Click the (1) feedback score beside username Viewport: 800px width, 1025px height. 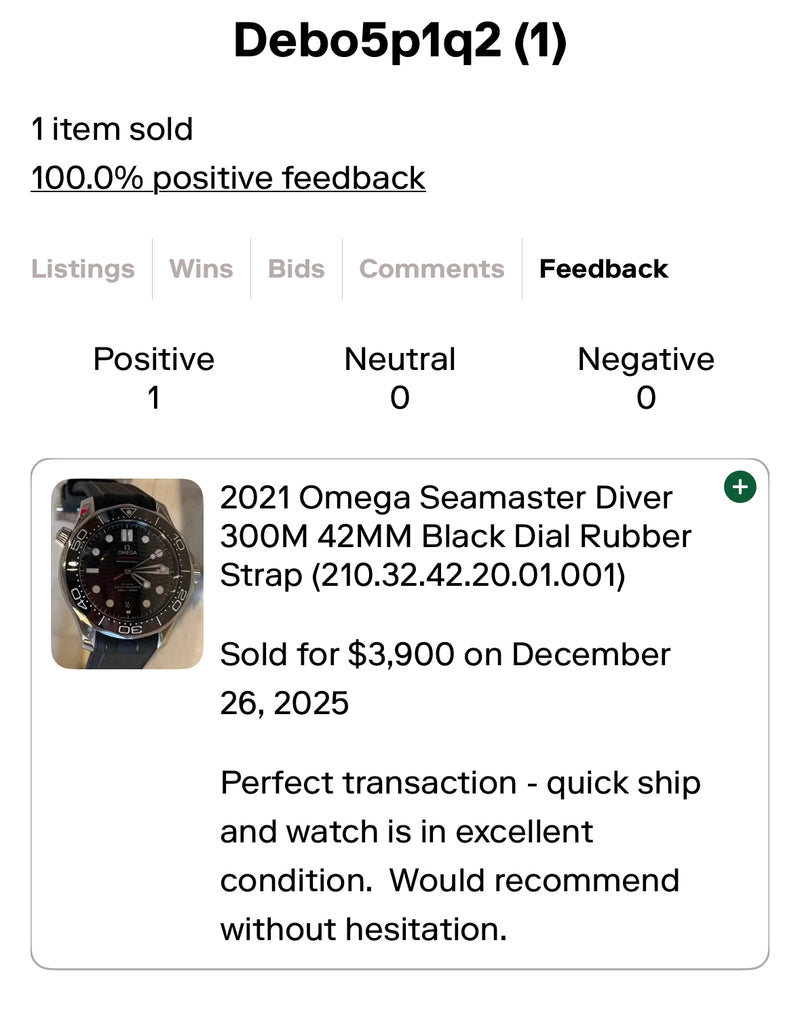(x=540, y=42)
